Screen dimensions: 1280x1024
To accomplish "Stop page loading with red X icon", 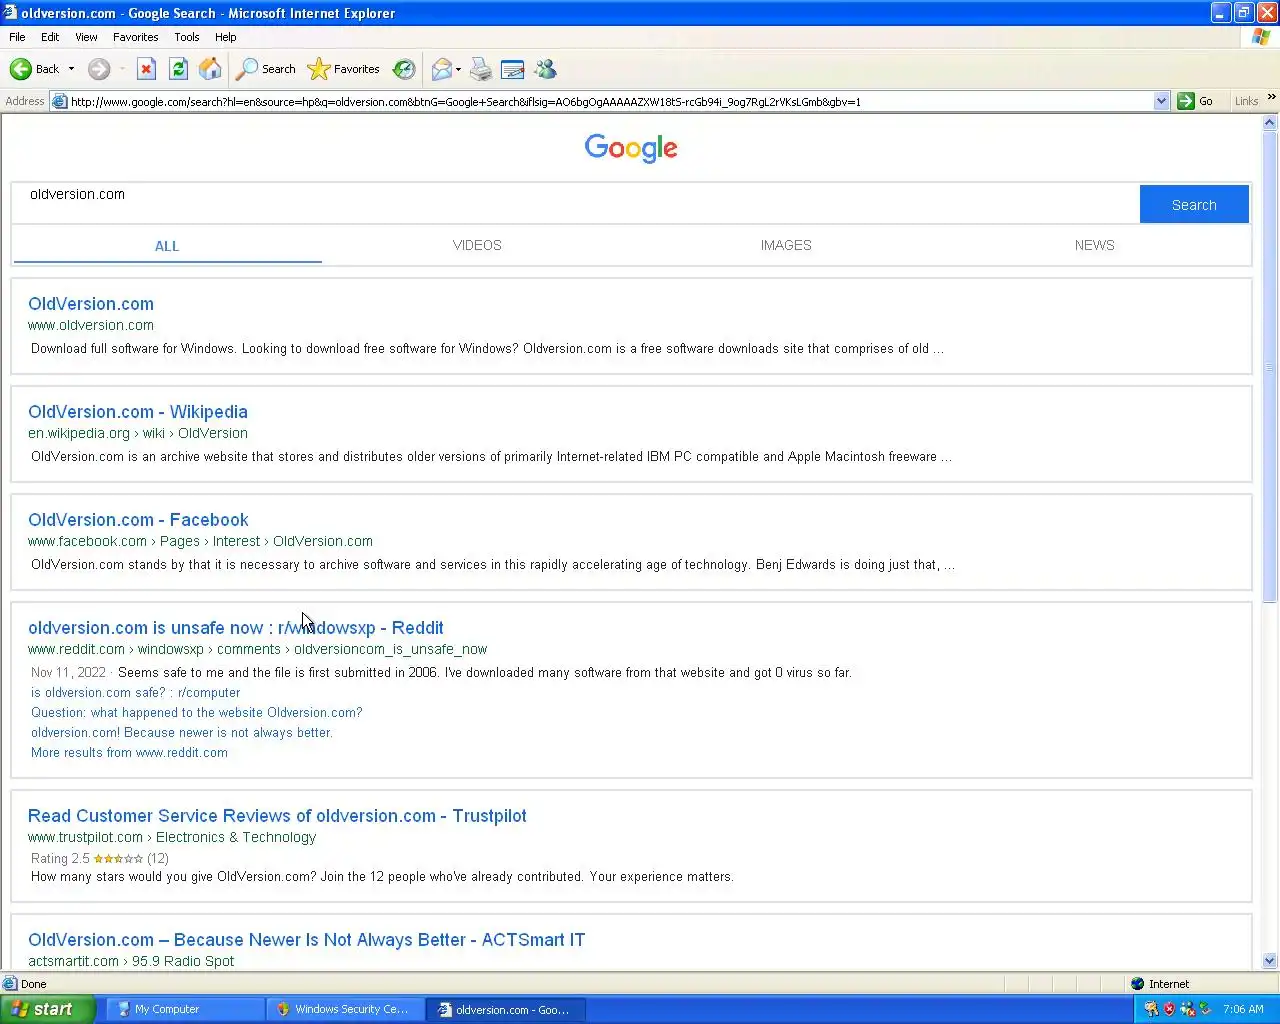I will coord(146,69).
